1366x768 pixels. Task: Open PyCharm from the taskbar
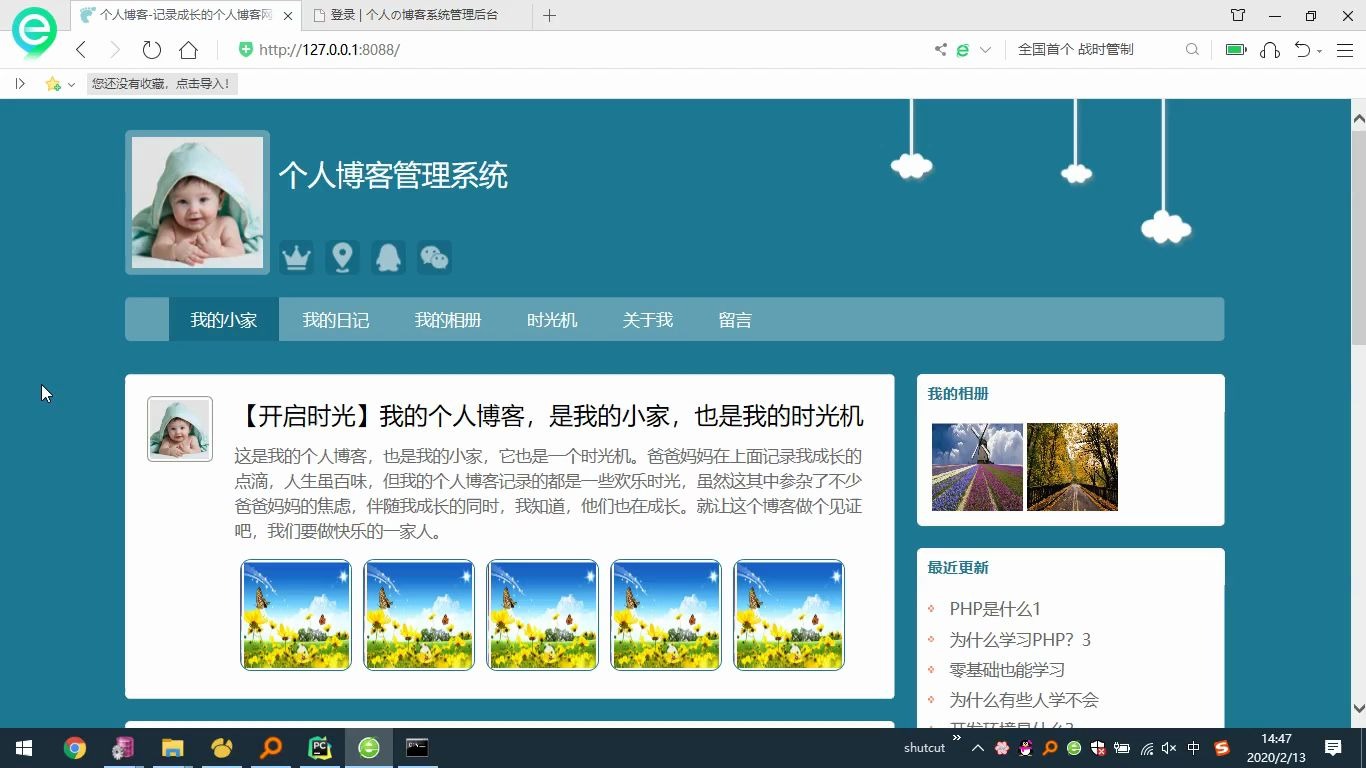(320, 748)
